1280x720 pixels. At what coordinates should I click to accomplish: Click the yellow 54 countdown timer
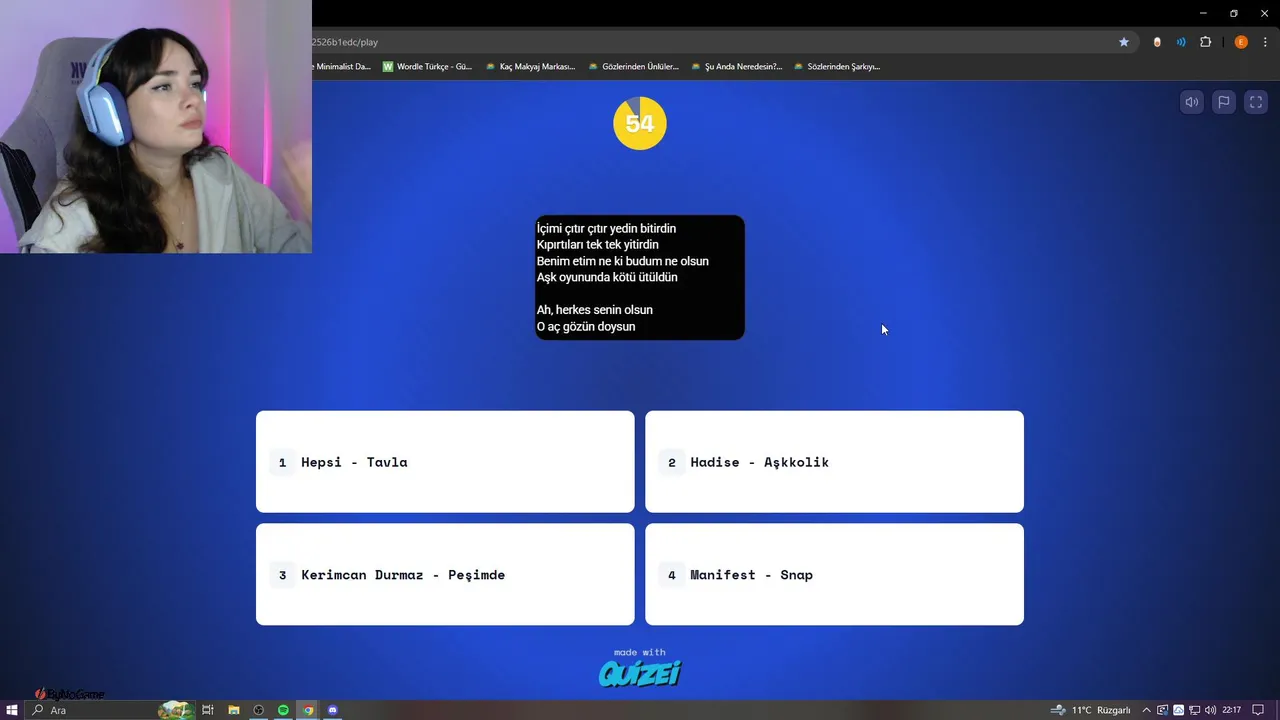tap(640, 123)
